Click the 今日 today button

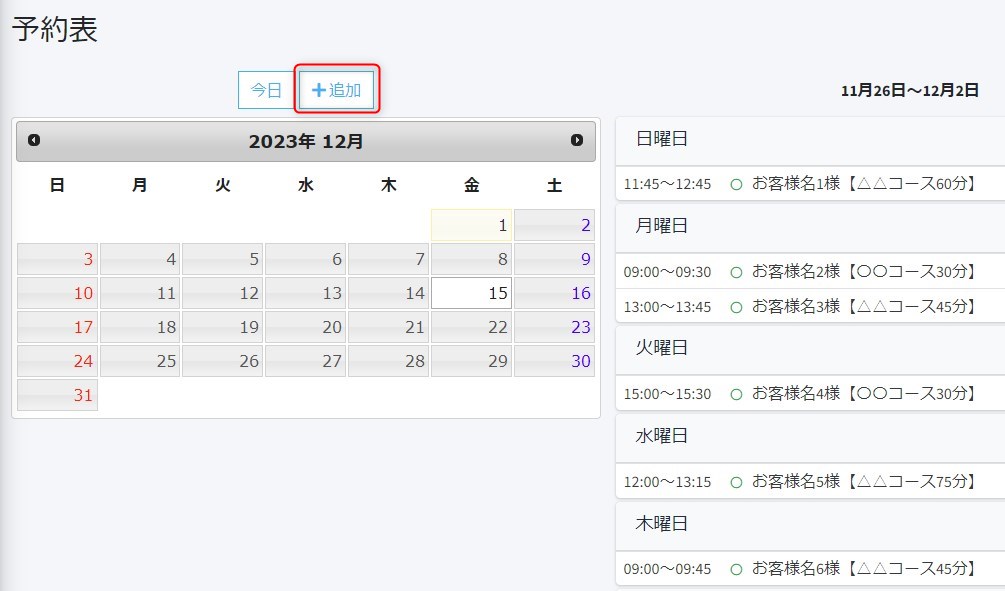click(266, 90)
